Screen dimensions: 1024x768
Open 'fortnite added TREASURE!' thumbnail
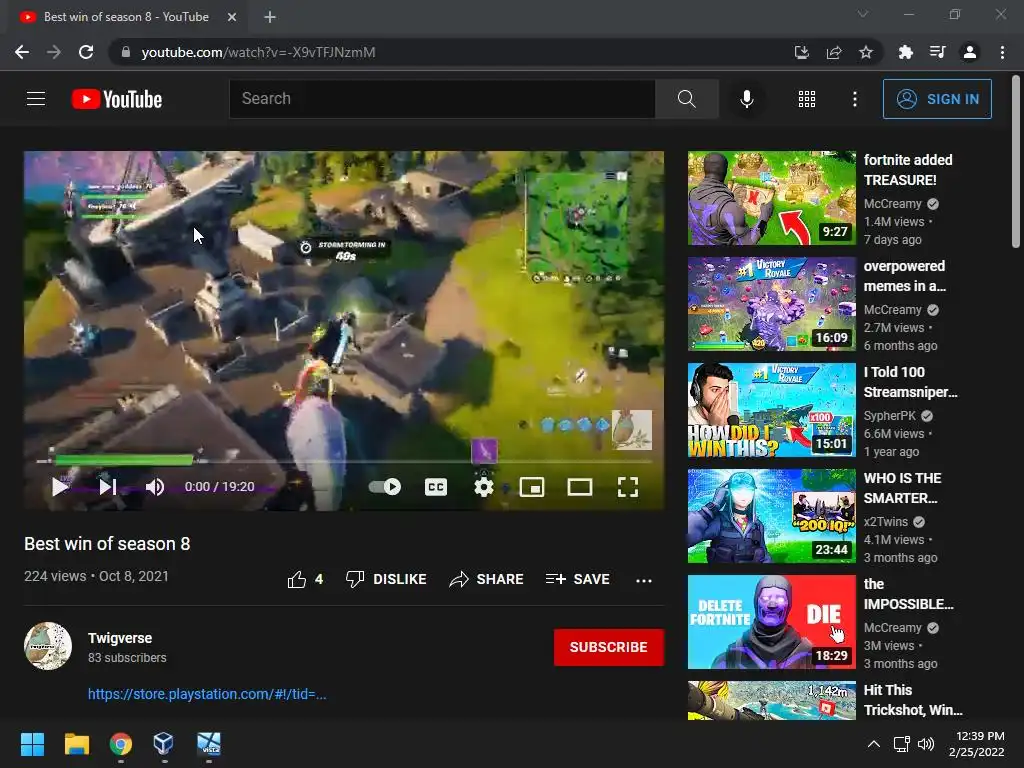[771, 198]
